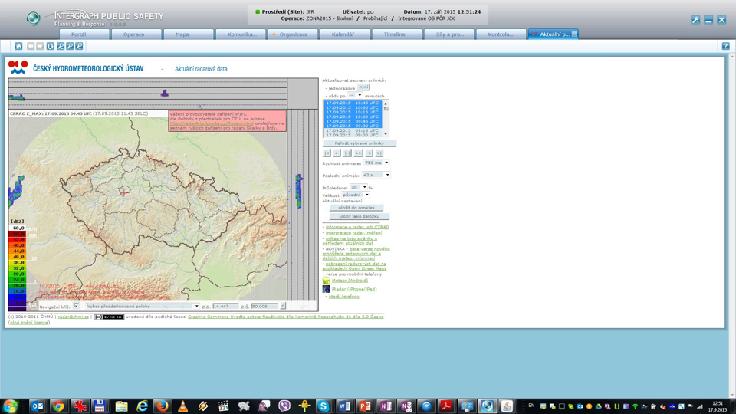This screenshot has width=736, height=414.
Task: Jump to last animation frame button
Action: (x=379, y=153)
